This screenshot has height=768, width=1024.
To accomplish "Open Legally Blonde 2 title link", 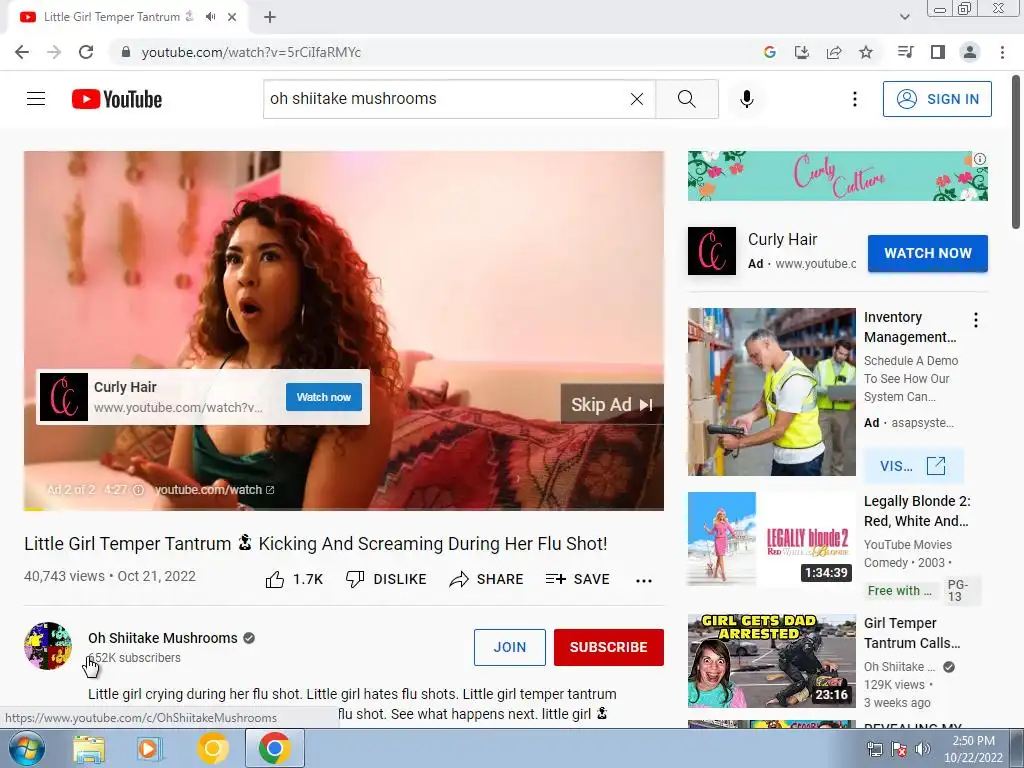I will pyautogui.click(x=917, y=511).
